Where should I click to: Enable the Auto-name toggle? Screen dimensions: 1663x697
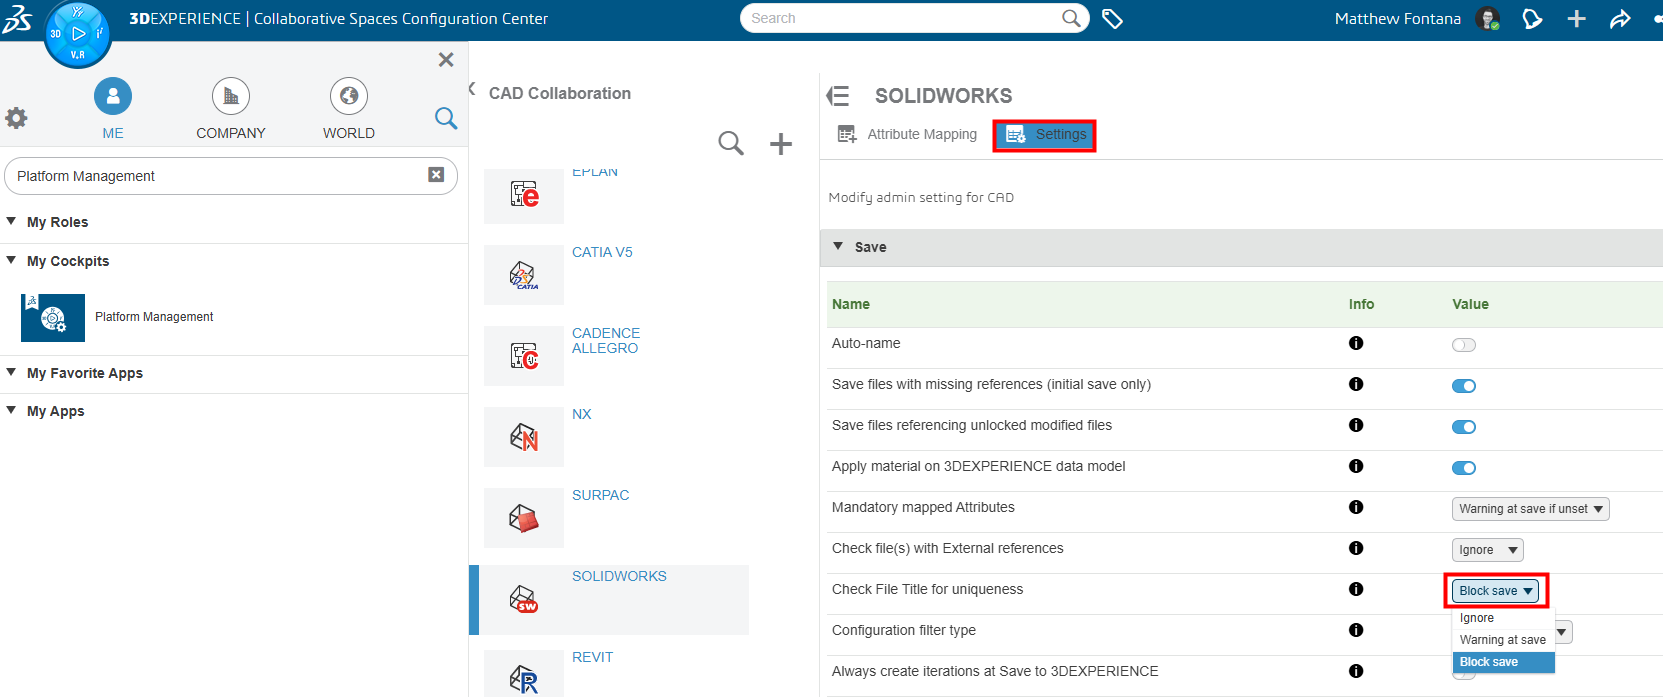click(x=1464, y=345)
